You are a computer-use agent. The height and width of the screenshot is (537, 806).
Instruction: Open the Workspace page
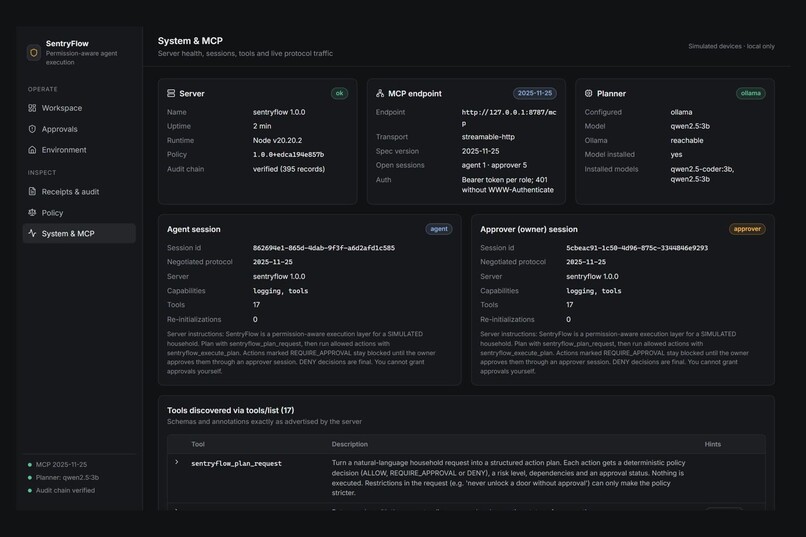pos(79,108)
